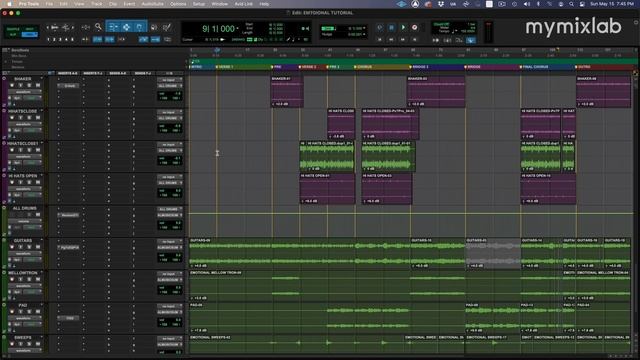Click the red Record transport button
Screen dimensions: 640x360
(415, 27)
